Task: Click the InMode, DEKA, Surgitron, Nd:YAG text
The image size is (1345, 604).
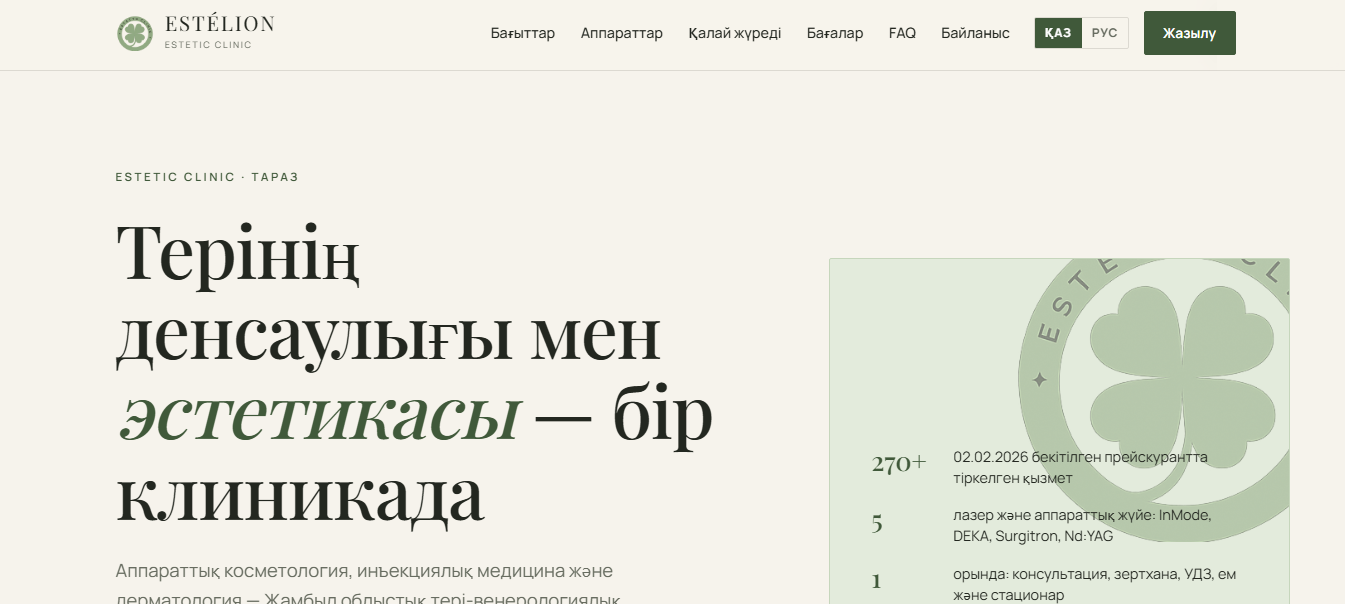Action: (1082, 525)
